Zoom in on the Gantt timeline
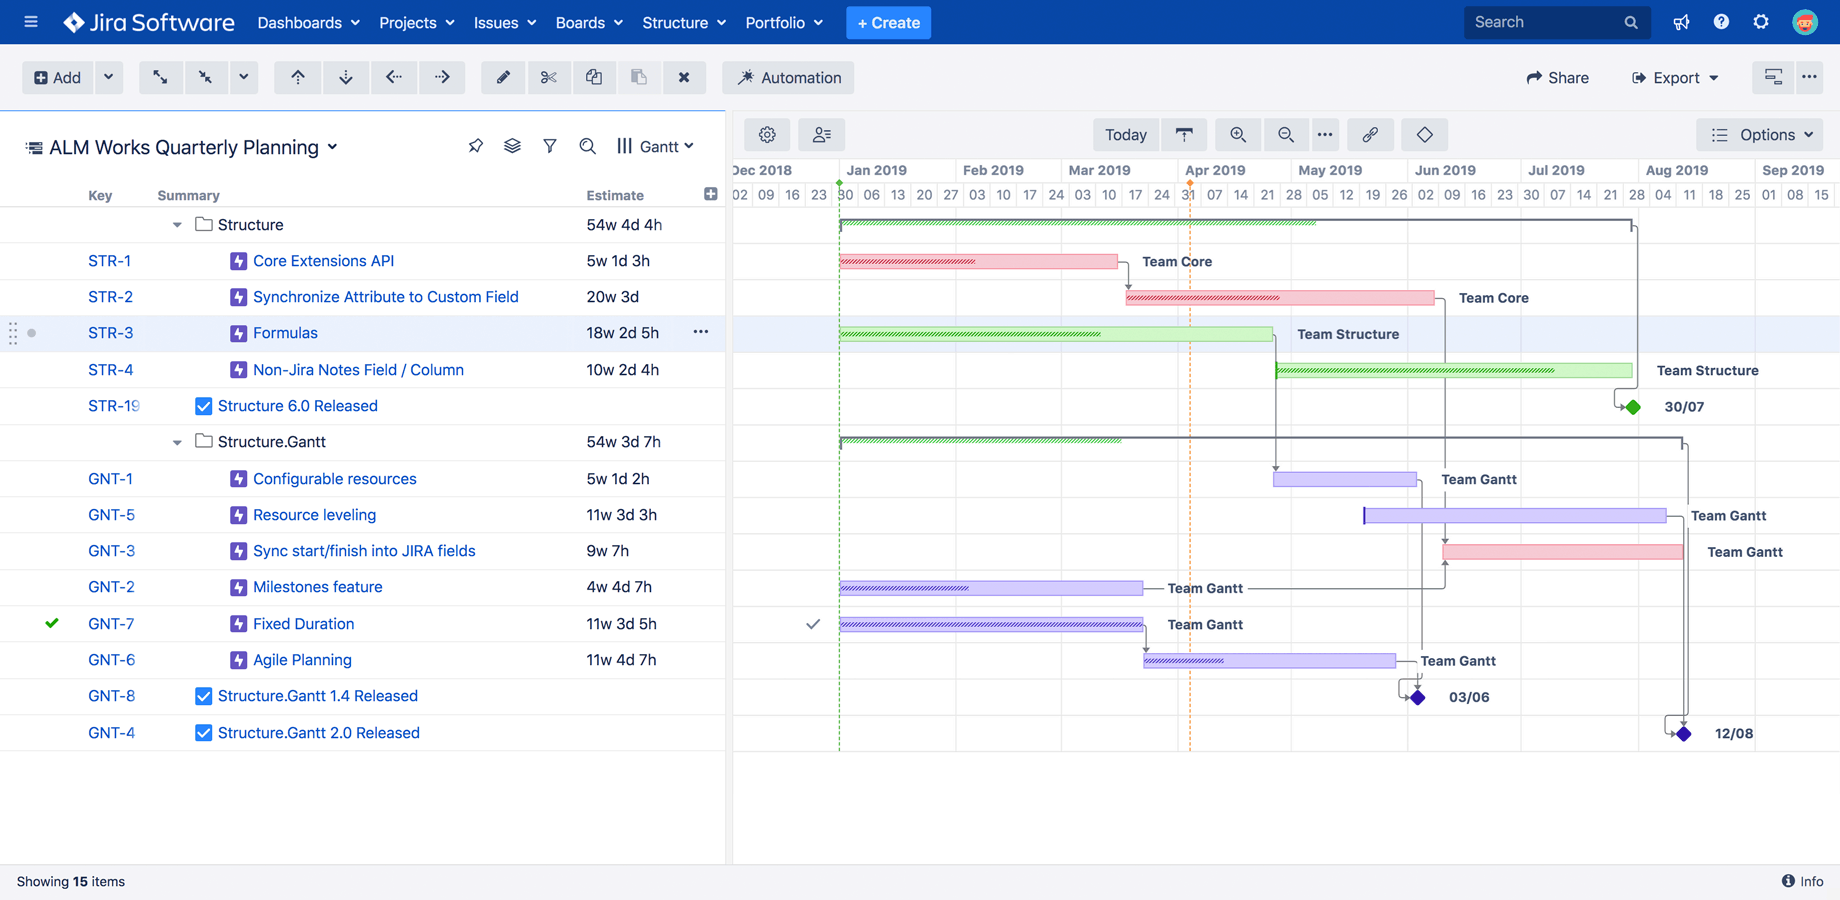The image size is (1840, 900). tap(1237, 134)
